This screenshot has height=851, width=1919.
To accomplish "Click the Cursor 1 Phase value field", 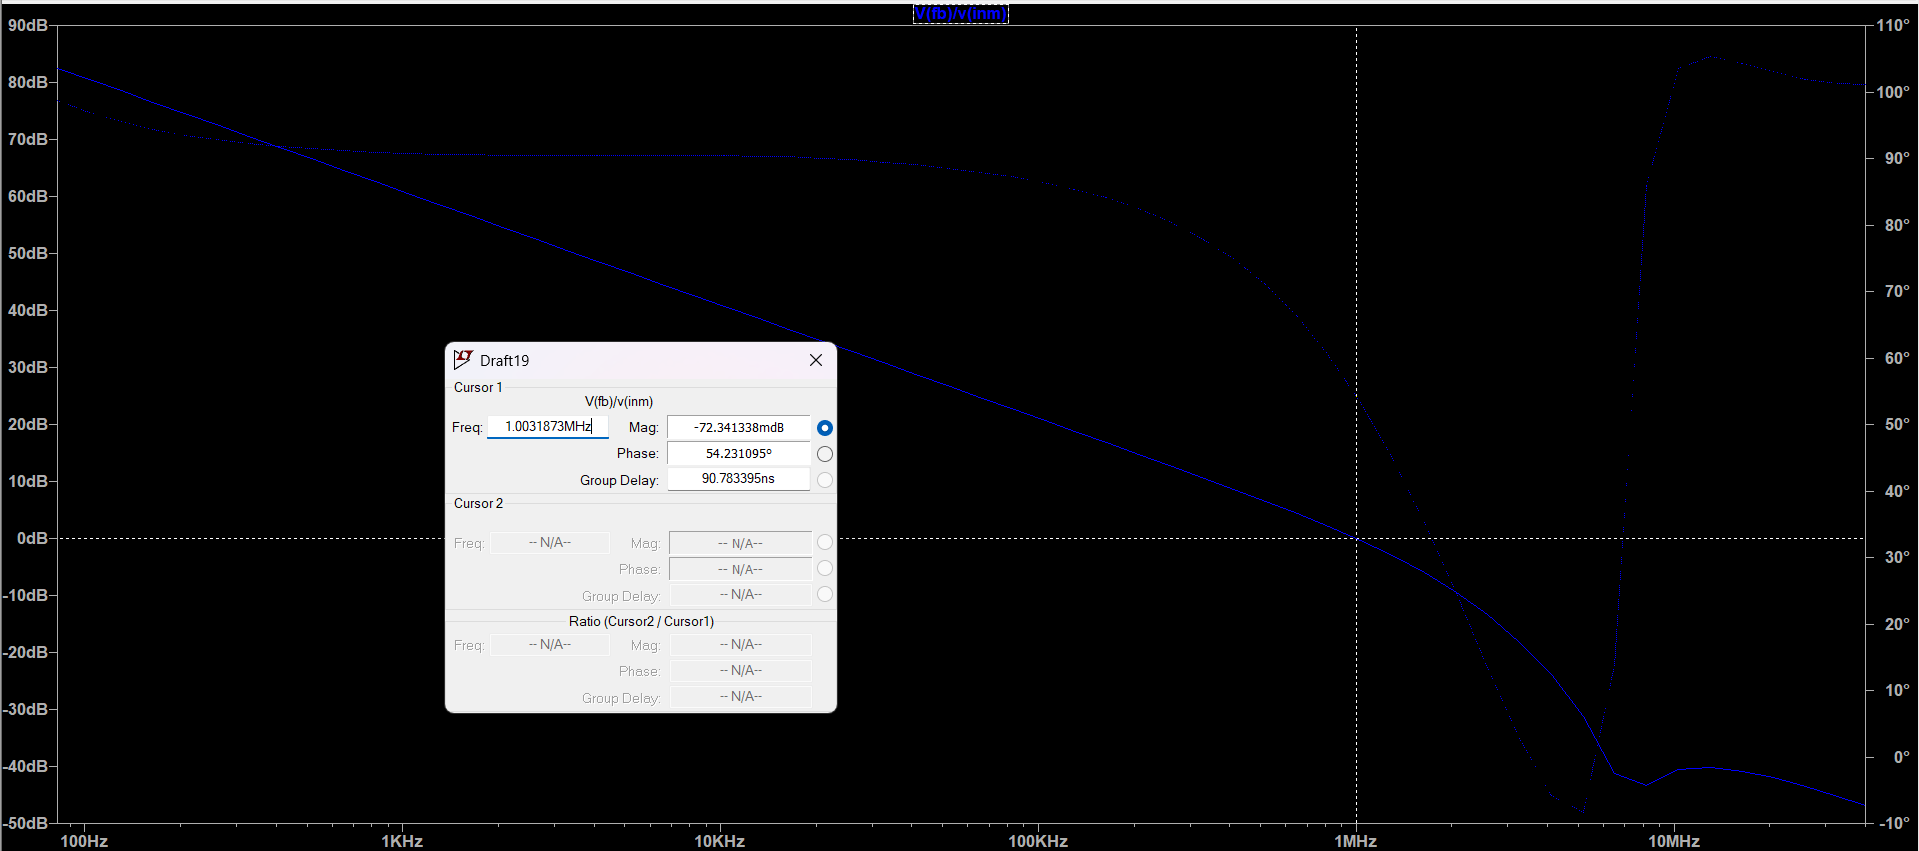I will coord(738,454).
